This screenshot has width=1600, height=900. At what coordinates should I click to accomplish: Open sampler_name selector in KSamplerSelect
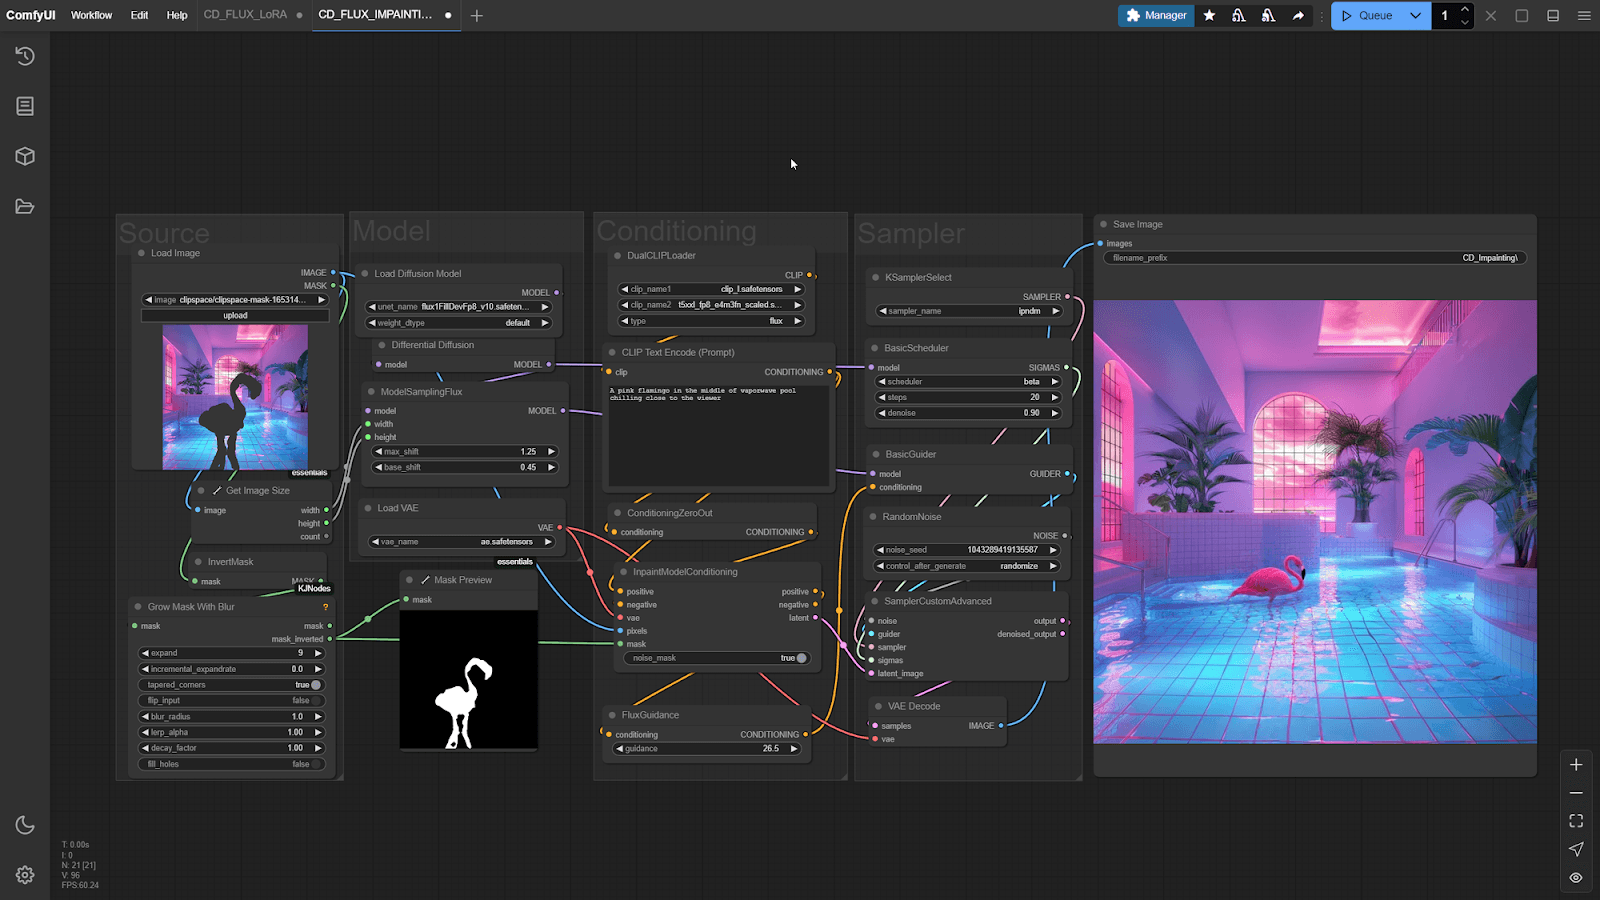[x=967, y=311]
